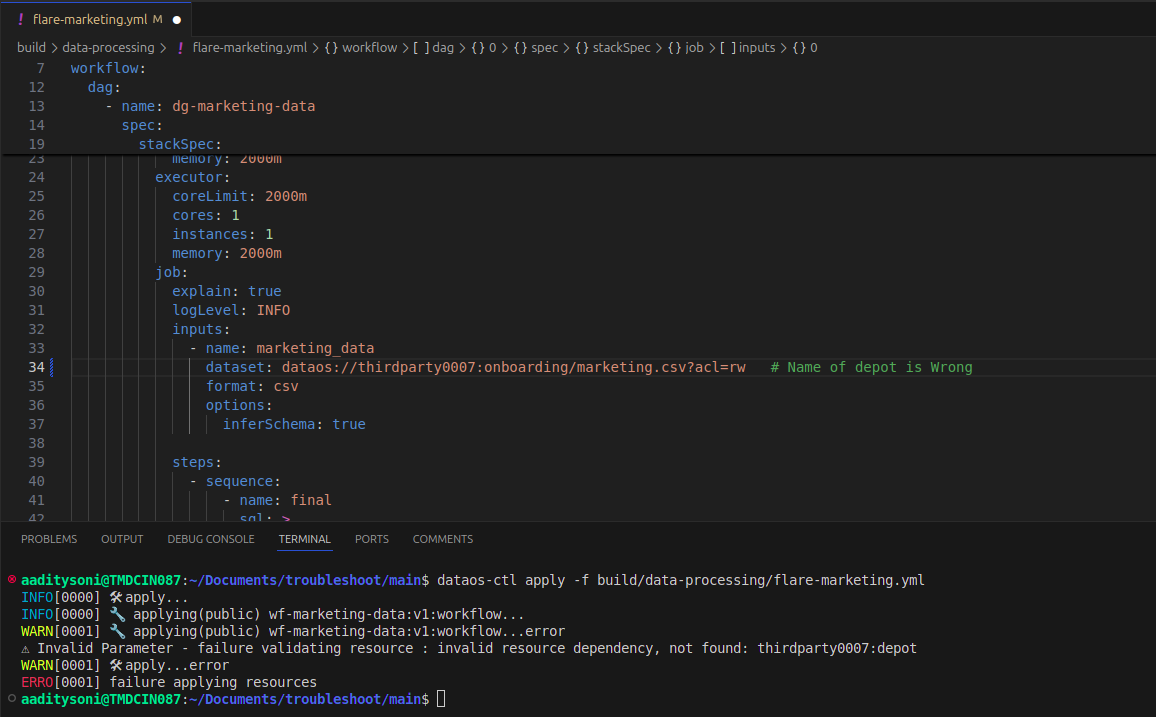The image size is (1156, 717).
Task: Click line number 24 in the gutter
Action: [x=36, y=178]
